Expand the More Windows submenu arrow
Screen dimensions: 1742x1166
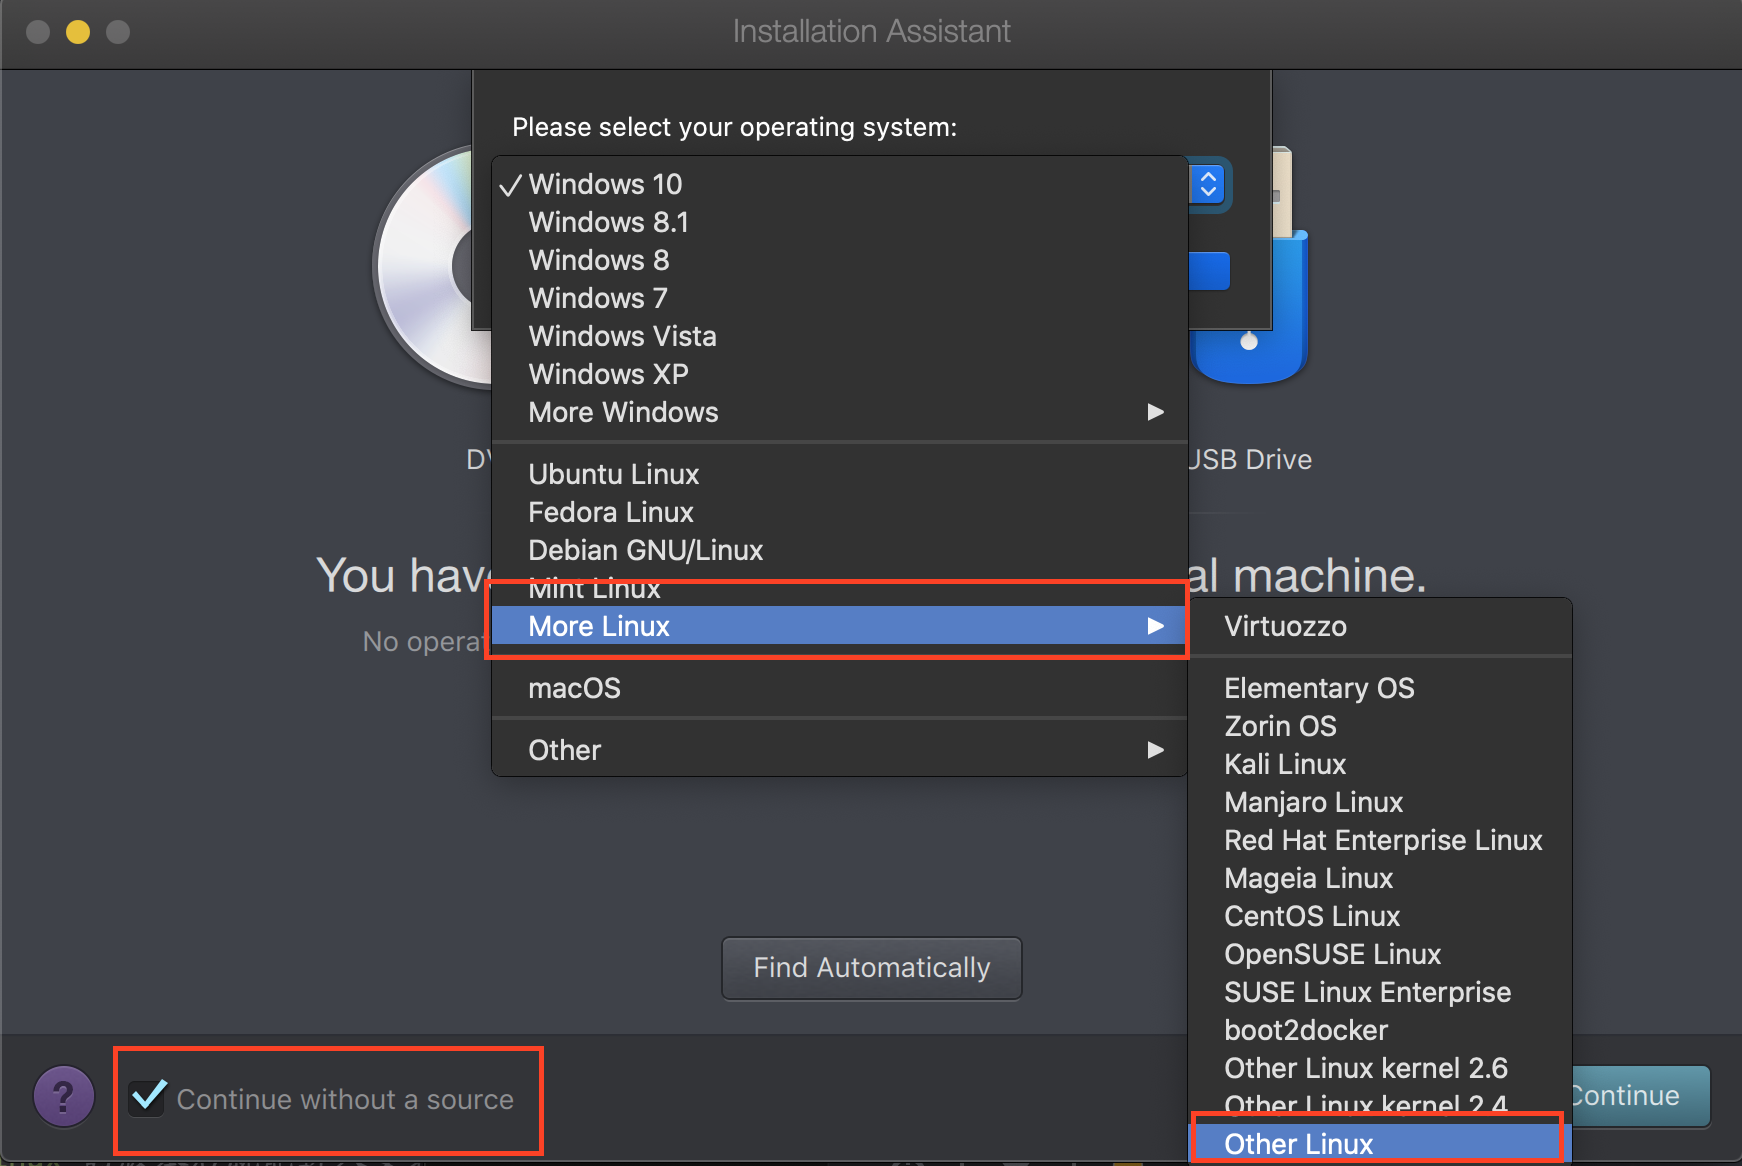point(1155,412)
